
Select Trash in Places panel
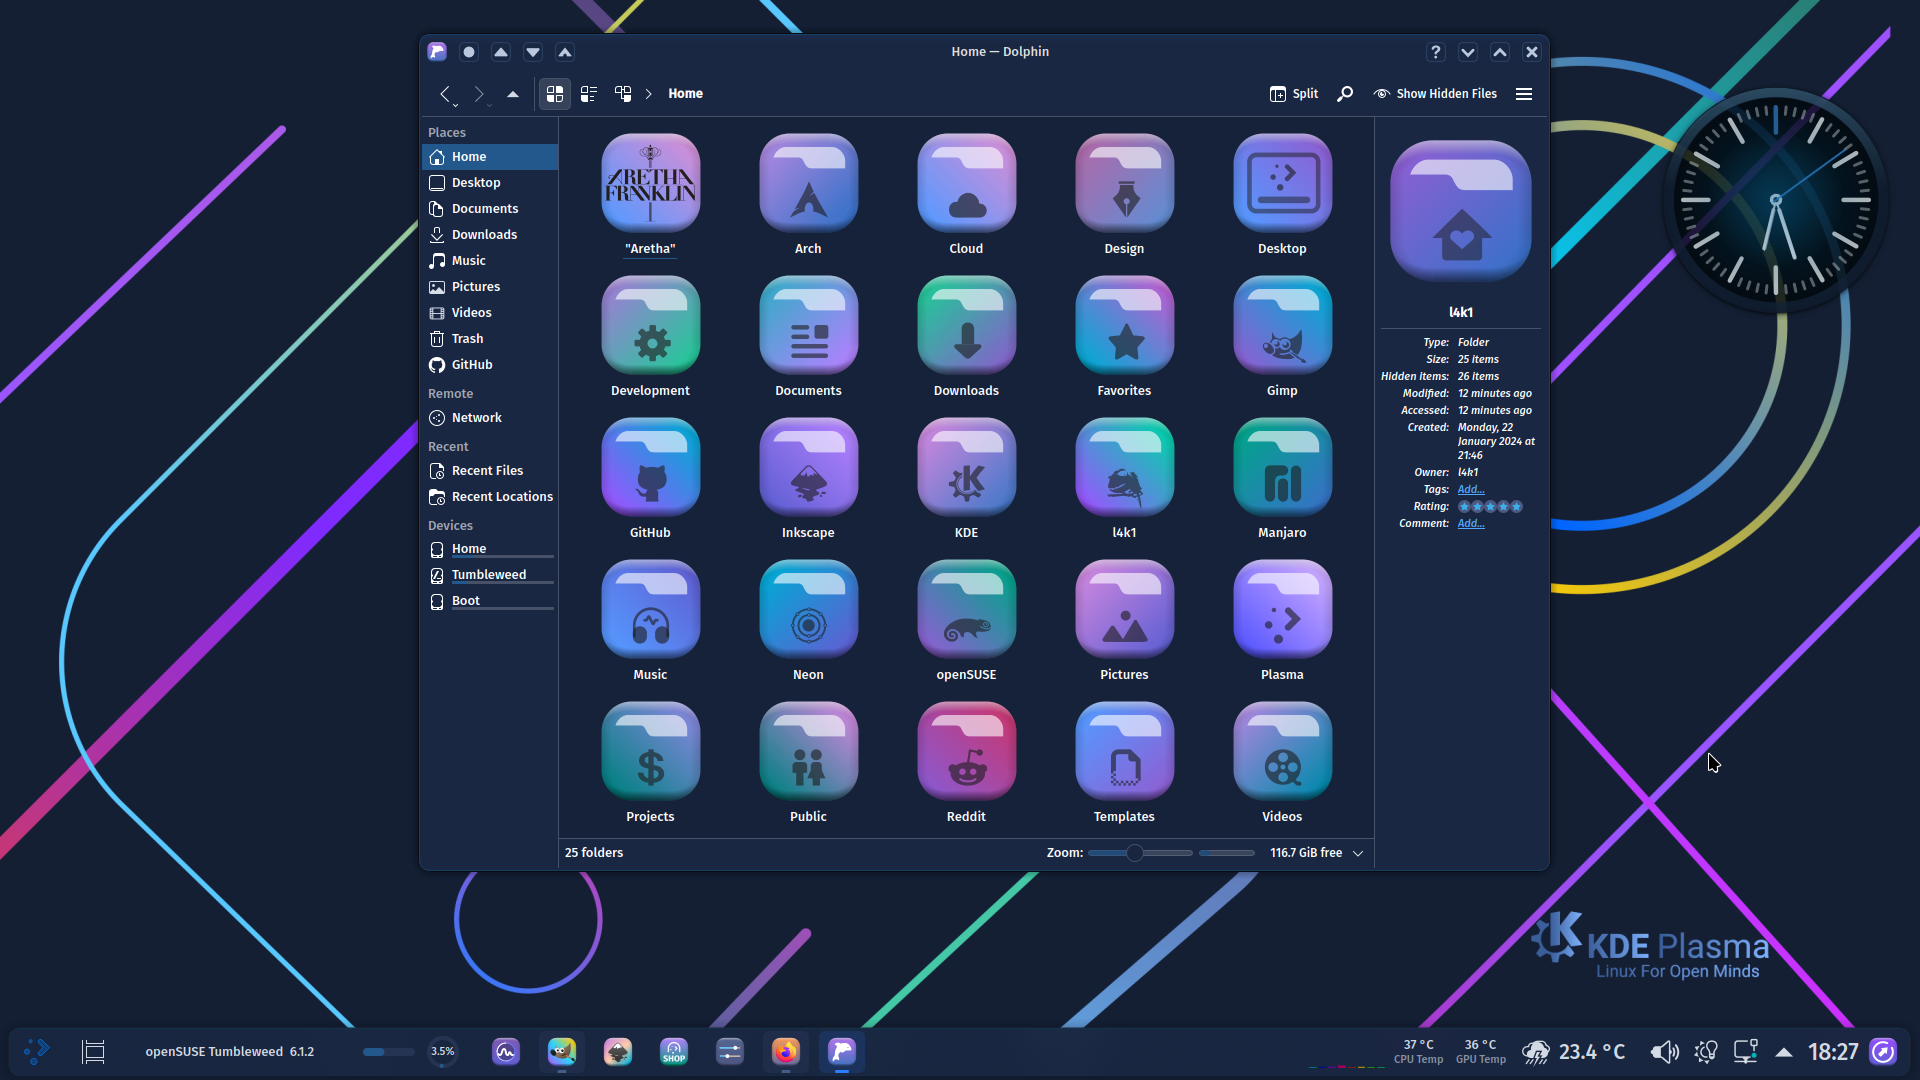489,339
